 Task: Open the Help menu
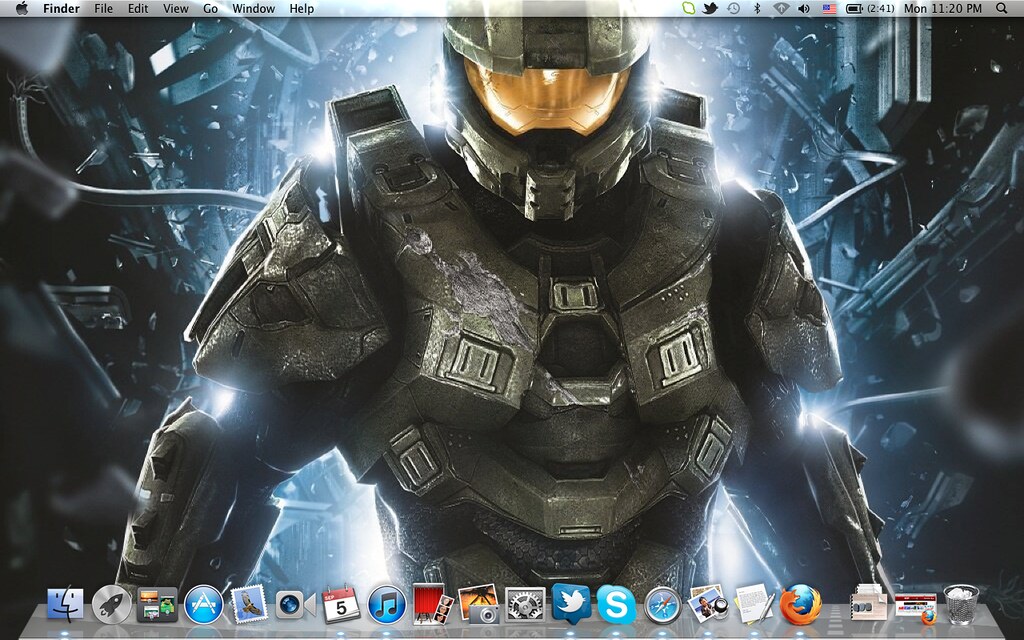(x=302, y=8)
